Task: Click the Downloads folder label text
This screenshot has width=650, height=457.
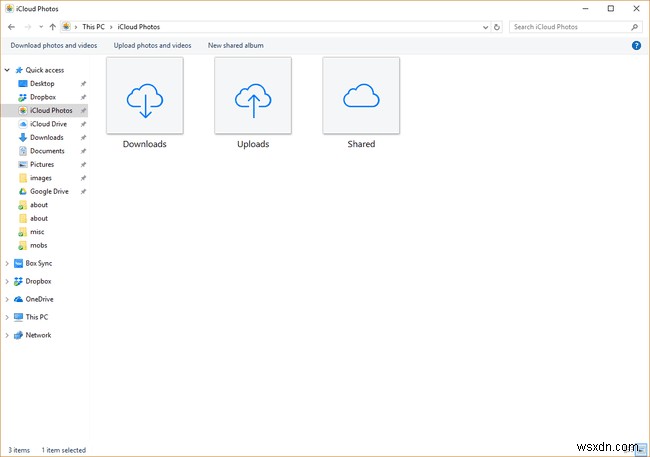Action: click(145, 144)
